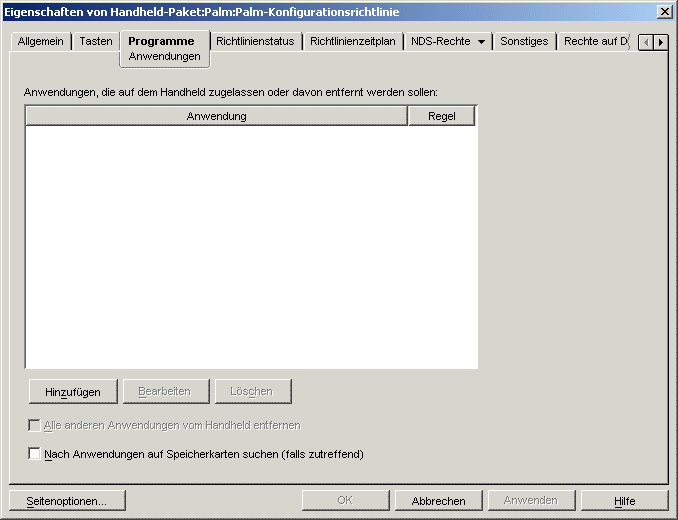Switch to the Sonstiges tab

click(x=524, y=41)
